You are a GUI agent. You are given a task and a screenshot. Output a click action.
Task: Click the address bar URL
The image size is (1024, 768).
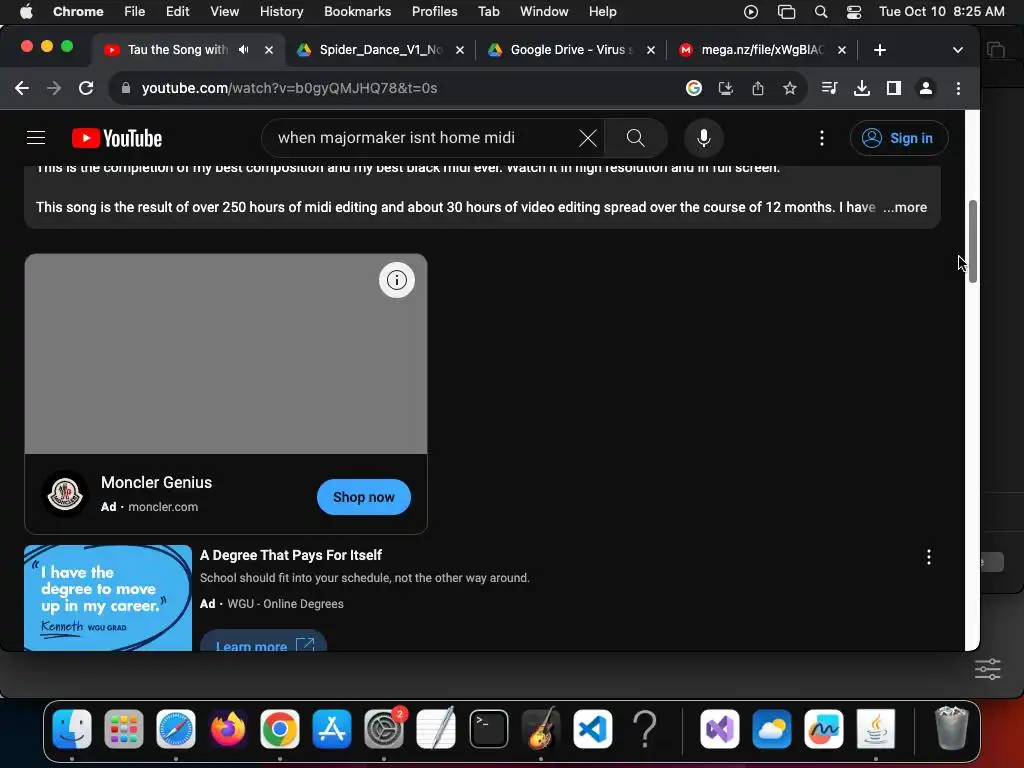(289, 88)
